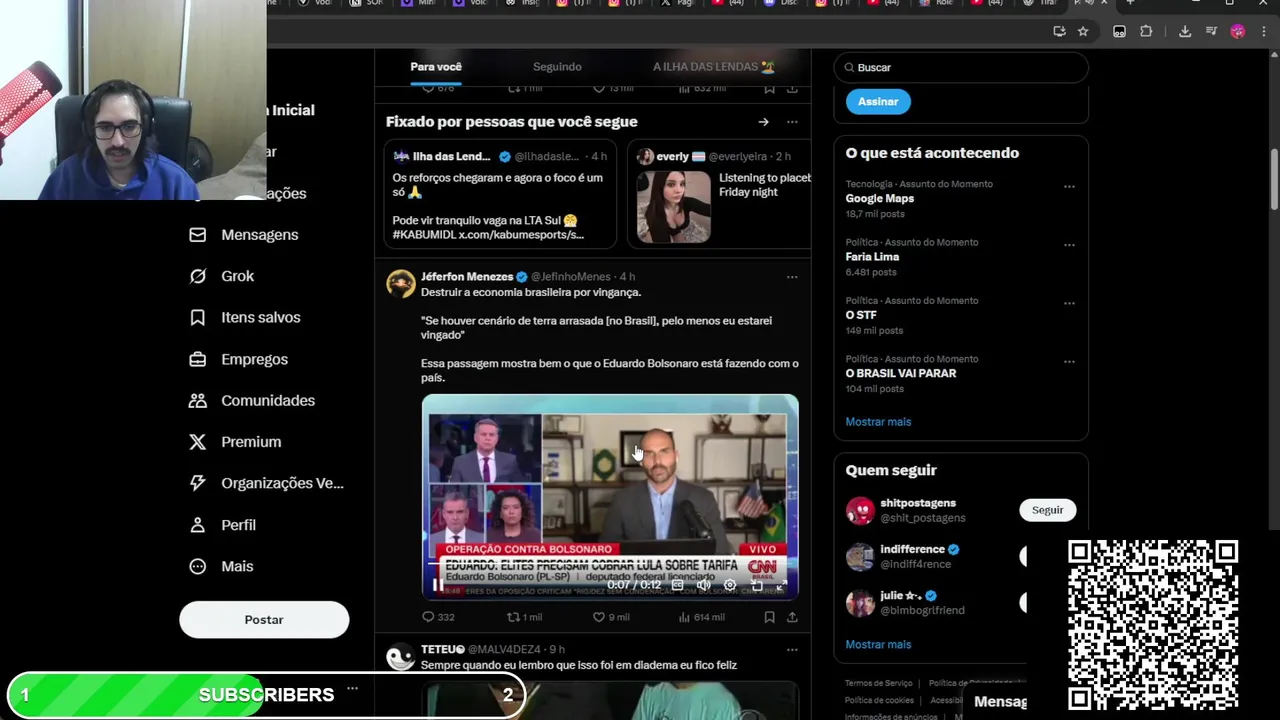Bookmark page with browser star icon
Image resolution: width=1280 pixels, height=720 pixels.
coord(1083,32)
